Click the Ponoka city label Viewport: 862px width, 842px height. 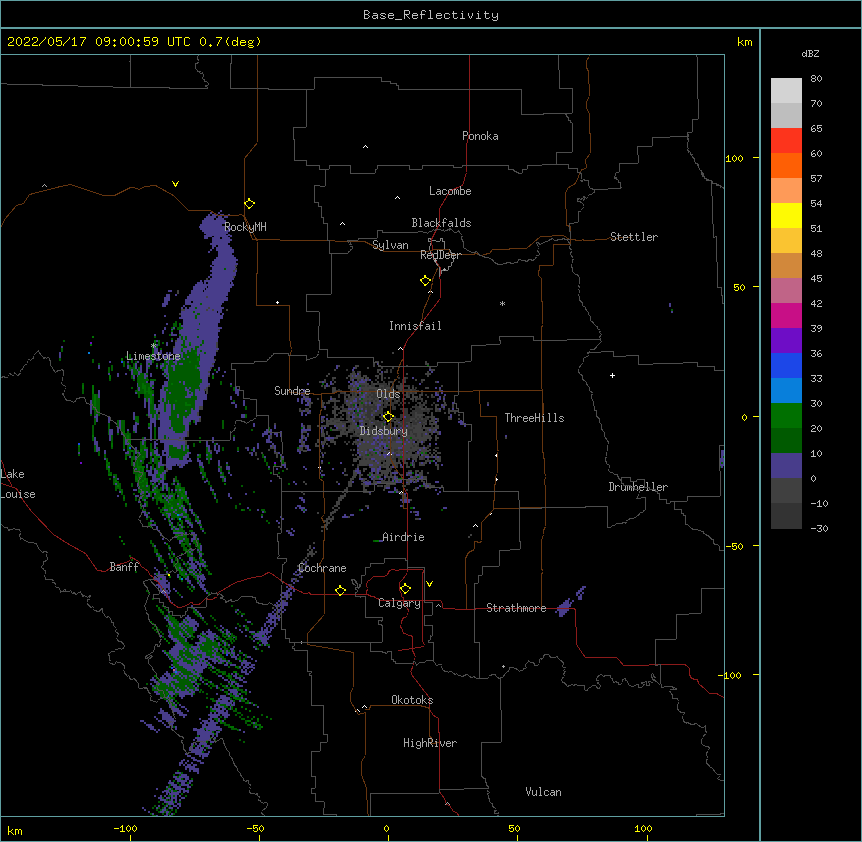click(480, 136)
